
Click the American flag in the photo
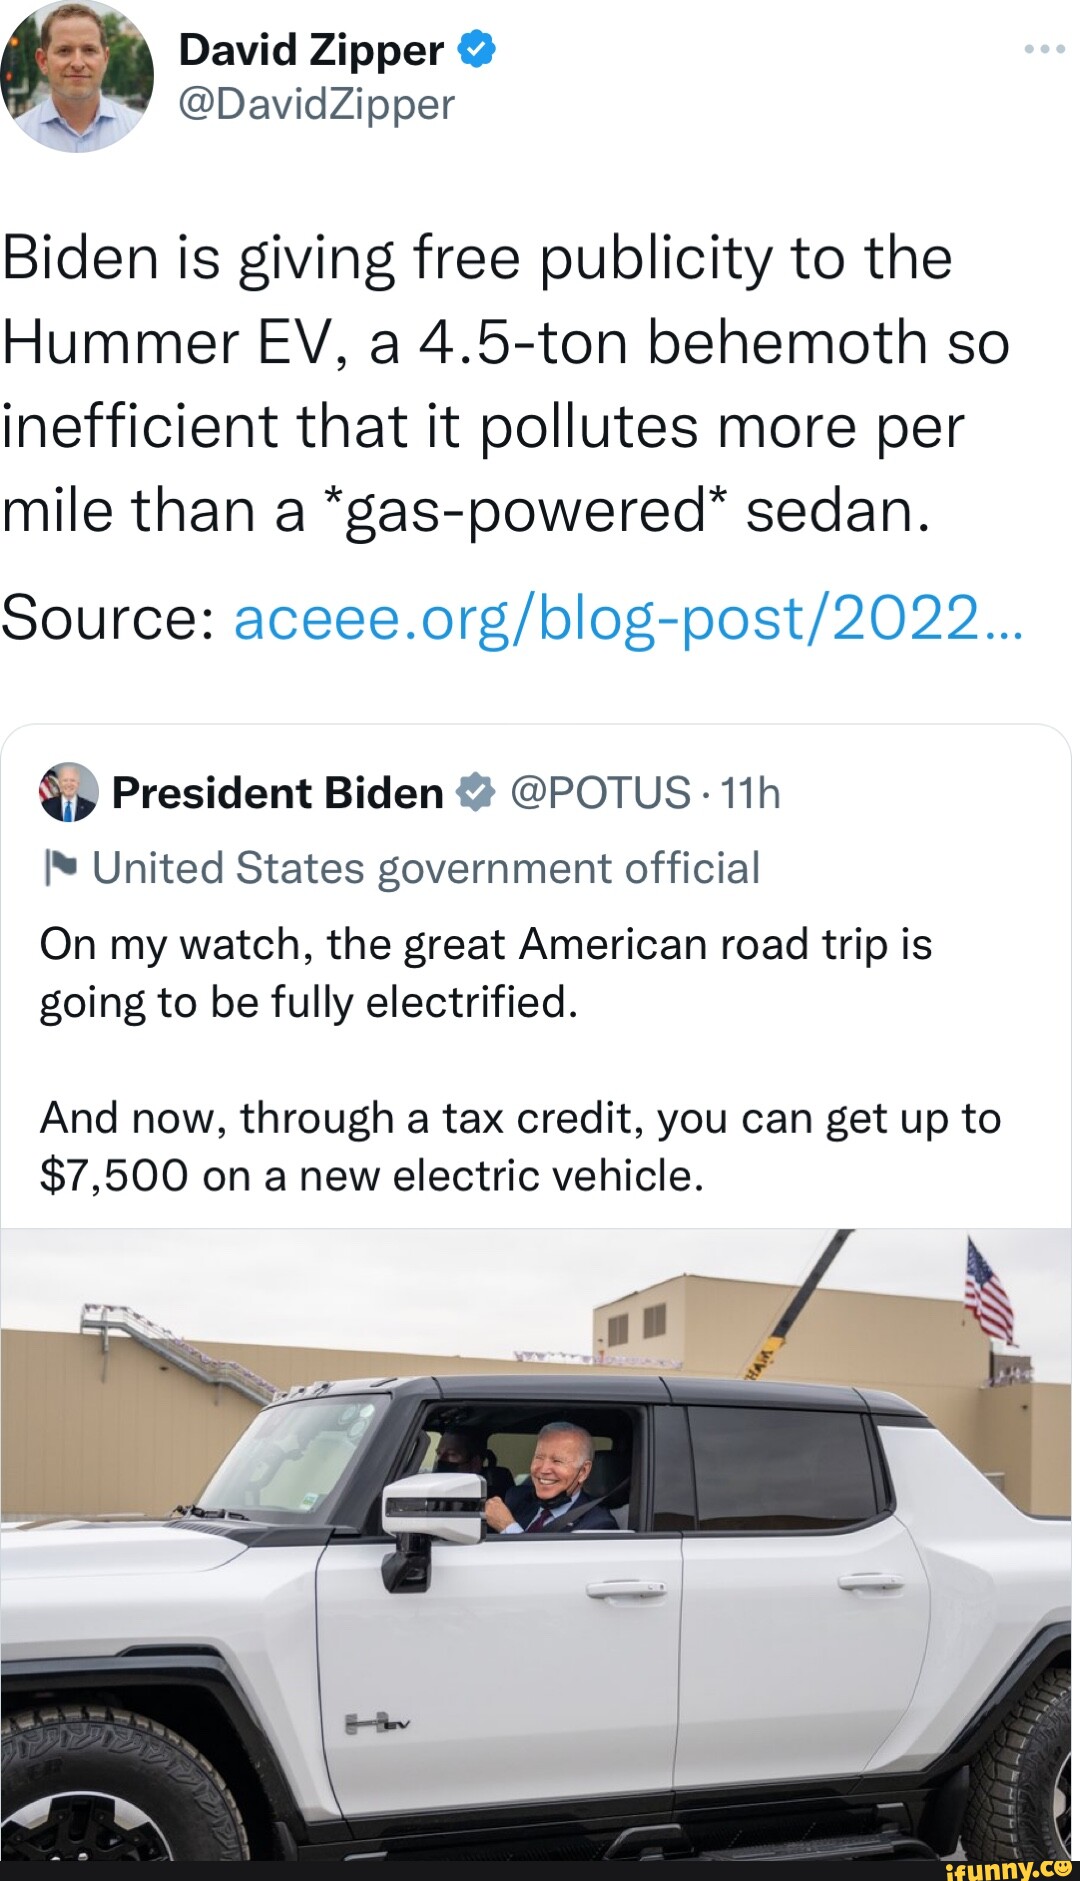coord(988,1290)
